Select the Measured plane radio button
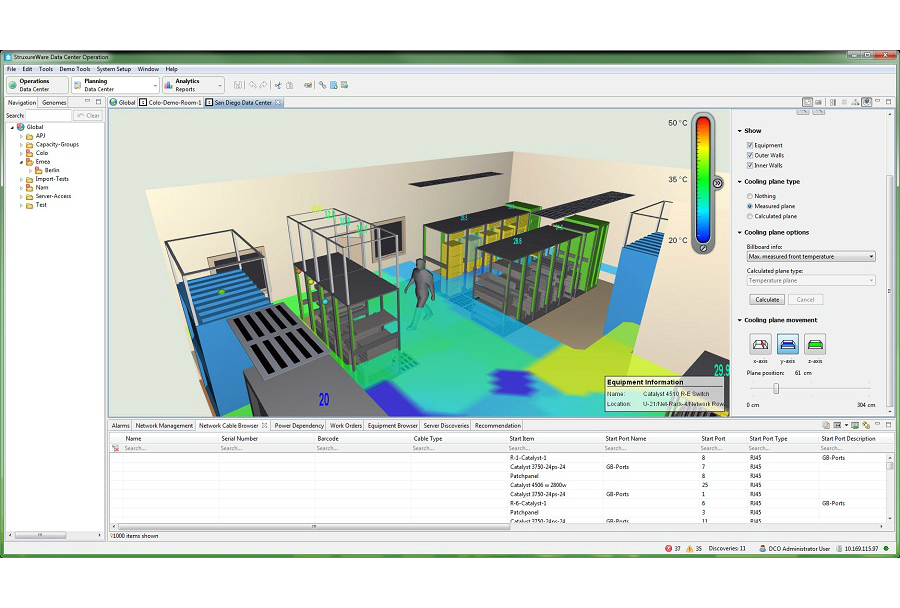900x608 pixels. click(x=750, y=206)
